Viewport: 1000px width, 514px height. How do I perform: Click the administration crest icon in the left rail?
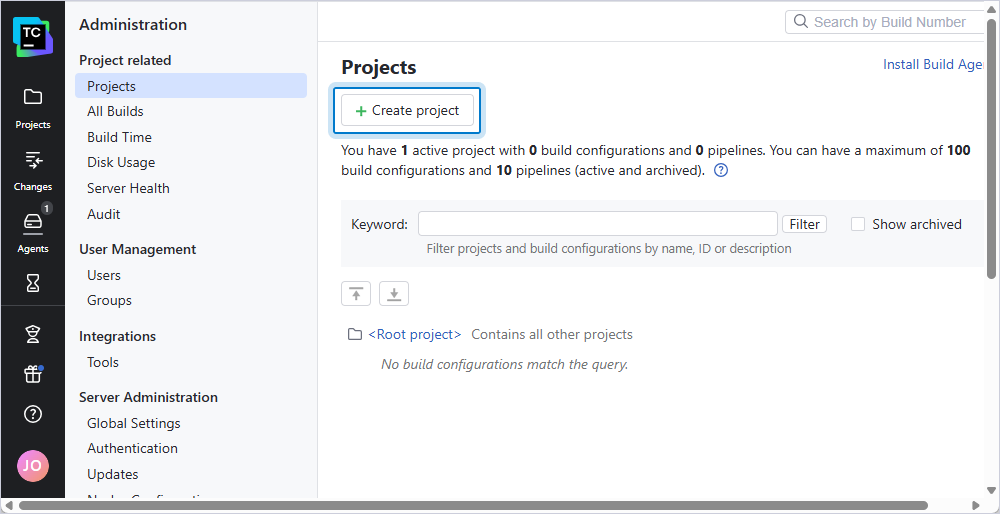pyautogui.click(x=33, y=334)
